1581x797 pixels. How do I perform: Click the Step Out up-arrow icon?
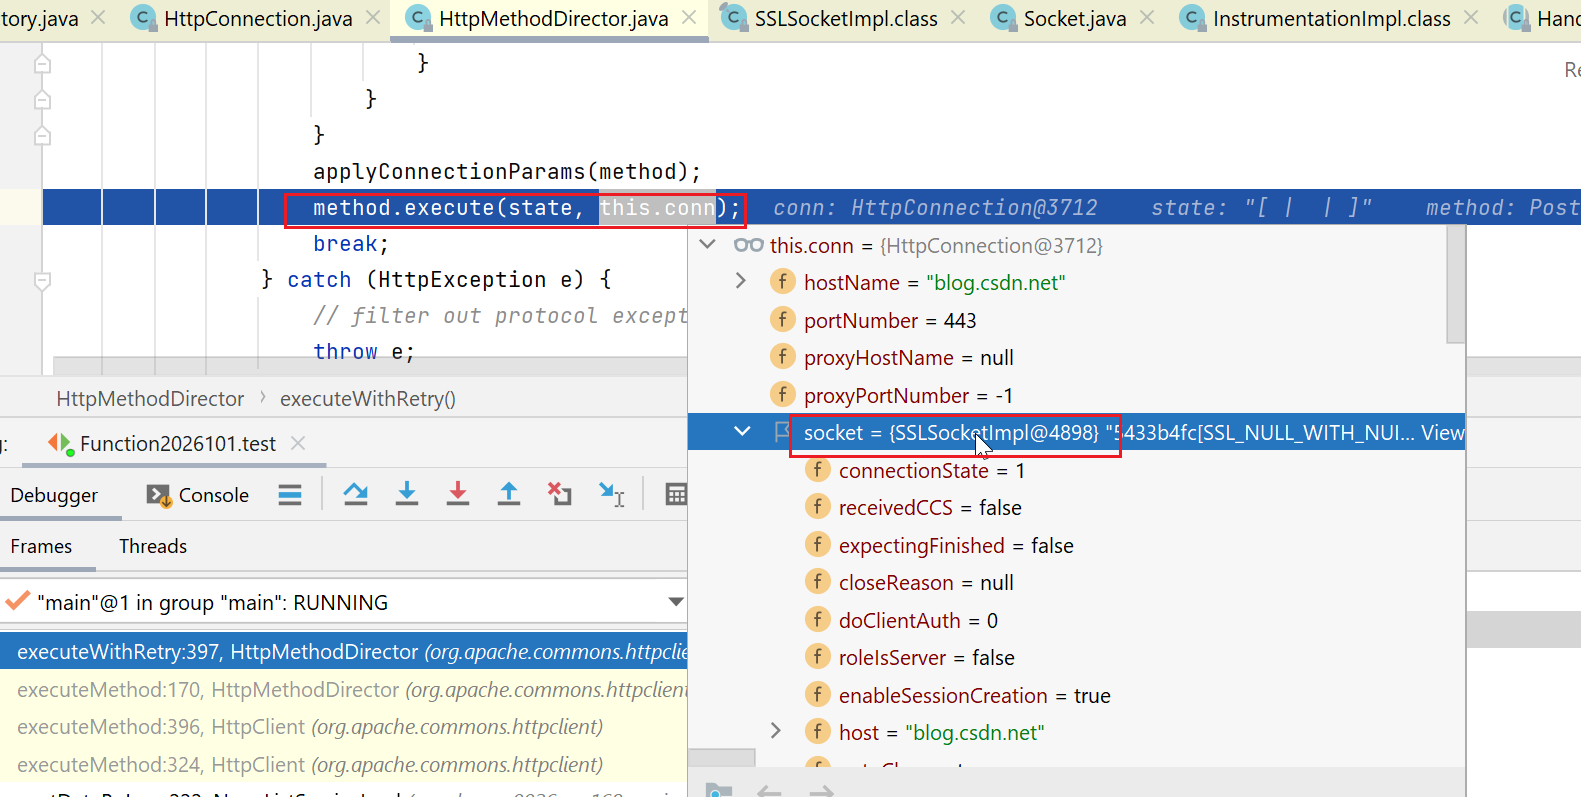(x=508, y=494)
